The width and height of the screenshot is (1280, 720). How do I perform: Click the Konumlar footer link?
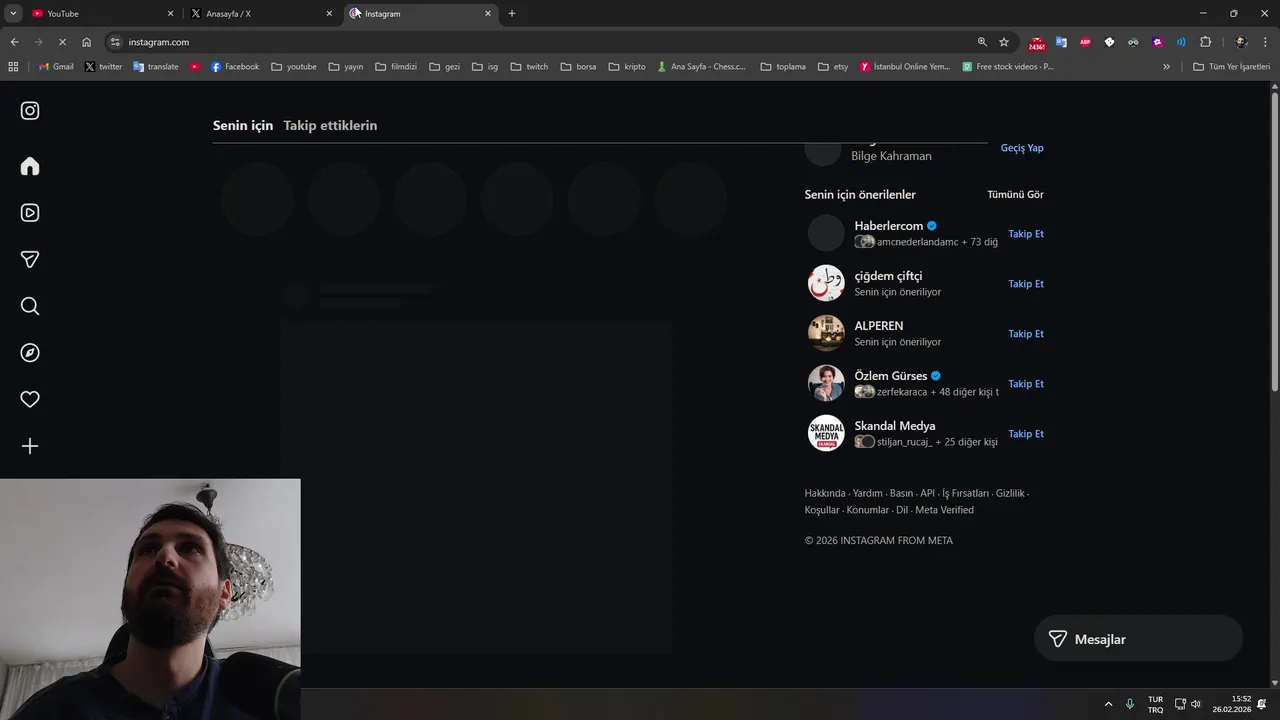point(867,510)
